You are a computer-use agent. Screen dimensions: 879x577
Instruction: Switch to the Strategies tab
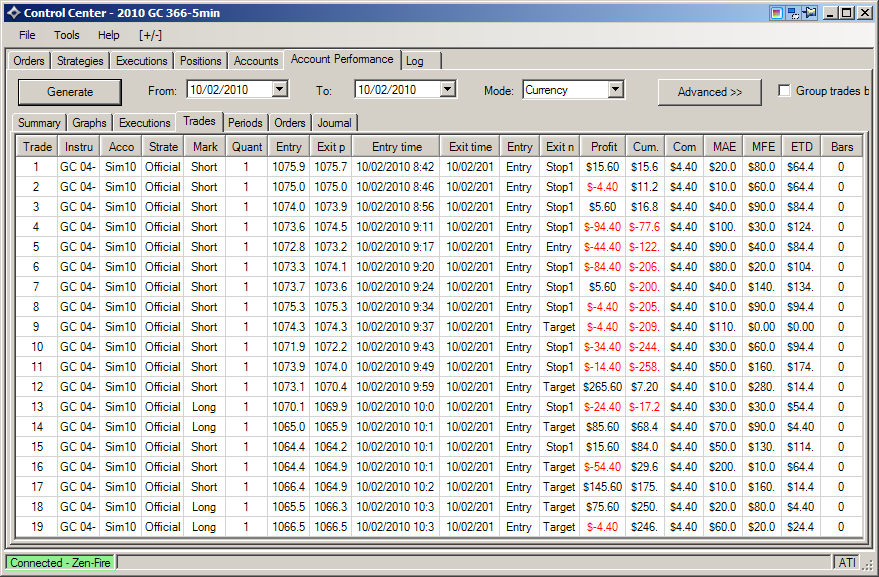[80, 61]
